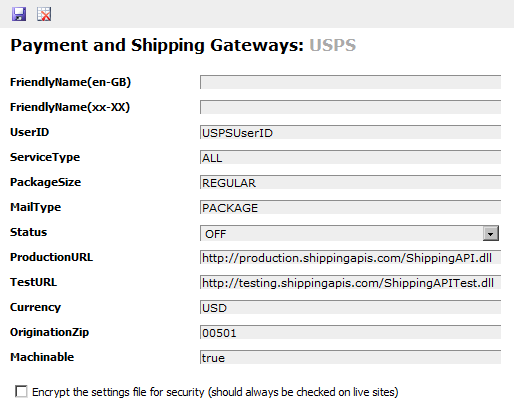Click the gray USPS heading text
This screenshot has width=514, height=411.
pos(333,45)
